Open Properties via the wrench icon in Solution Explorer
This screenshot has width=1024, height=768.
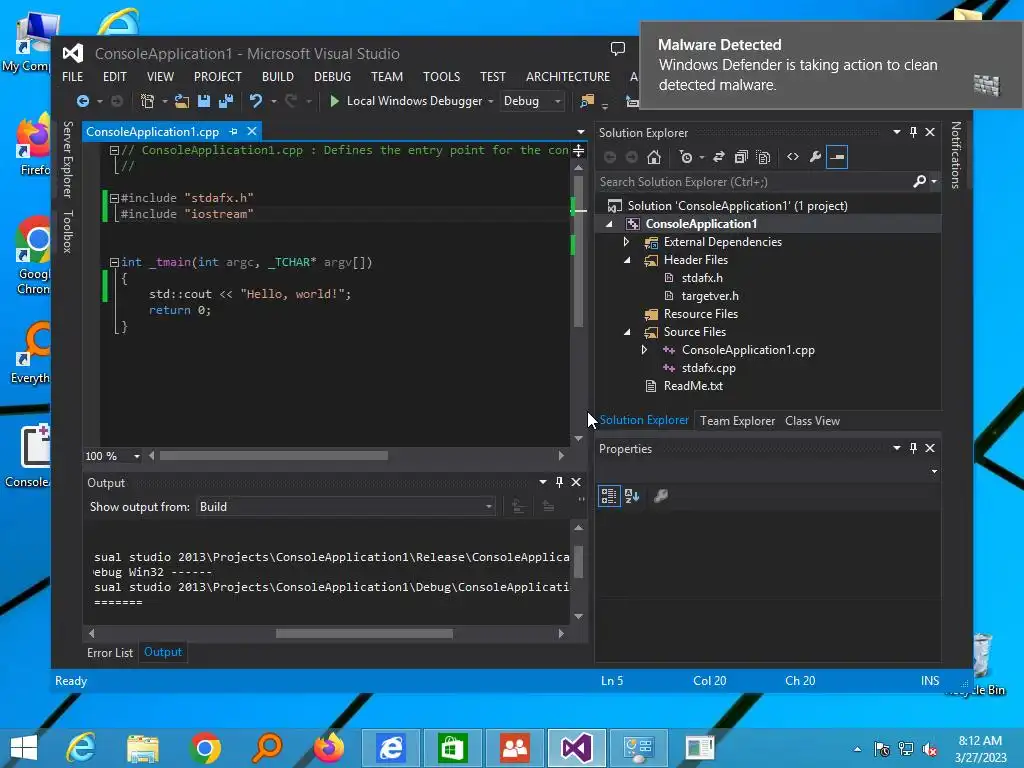(x=815, y=157)
